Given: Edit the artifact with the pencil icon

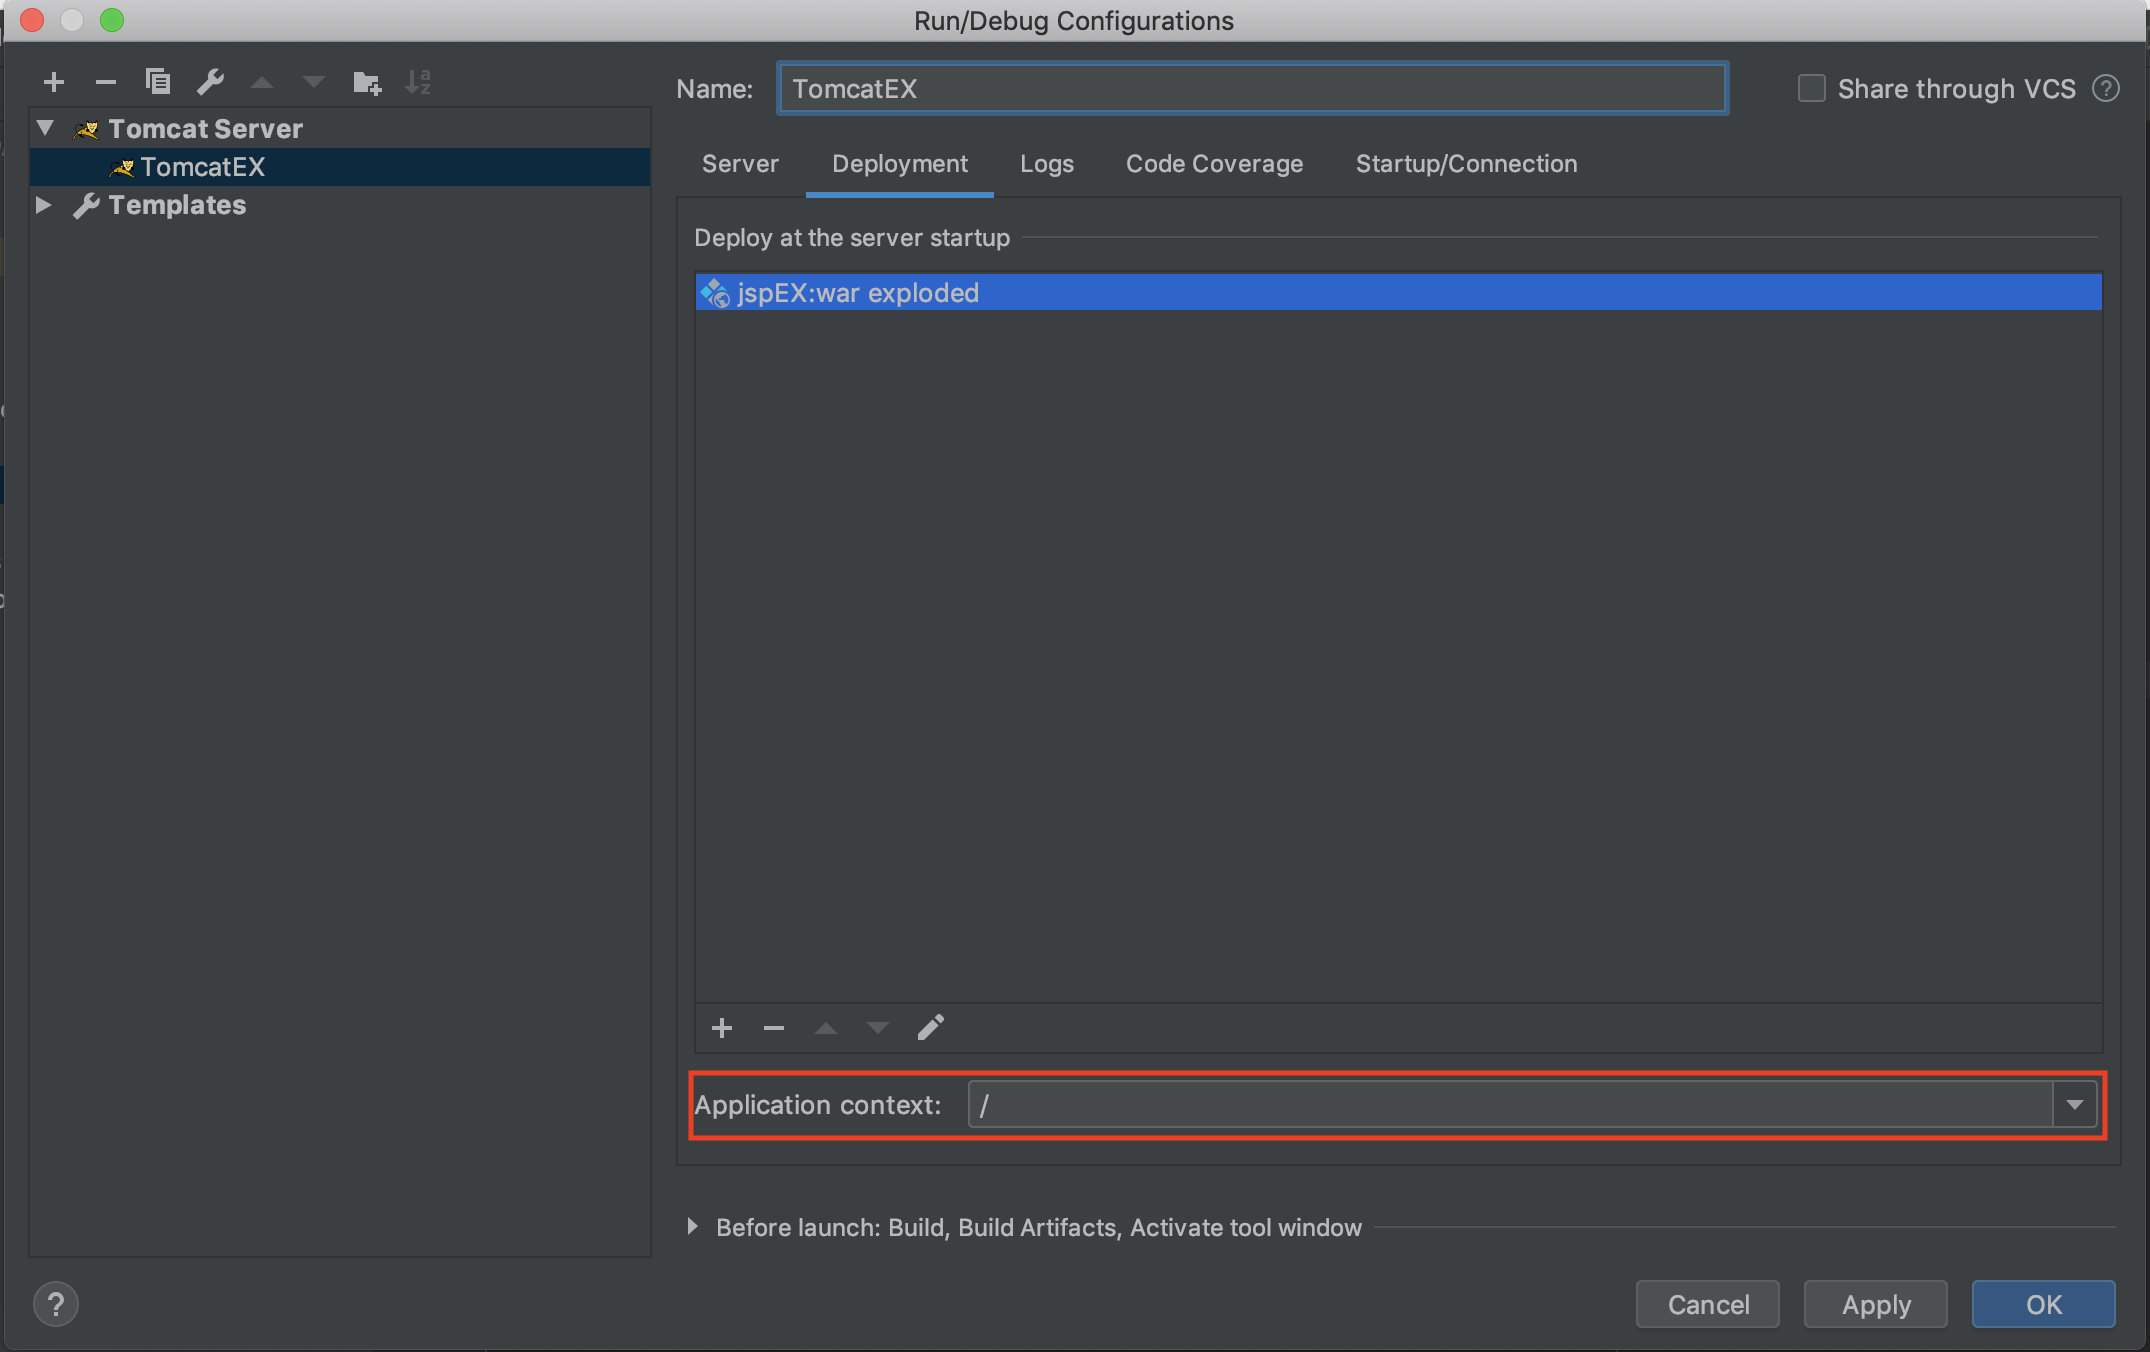Looking at the screenshot, I should click(x=931, y=1028).
